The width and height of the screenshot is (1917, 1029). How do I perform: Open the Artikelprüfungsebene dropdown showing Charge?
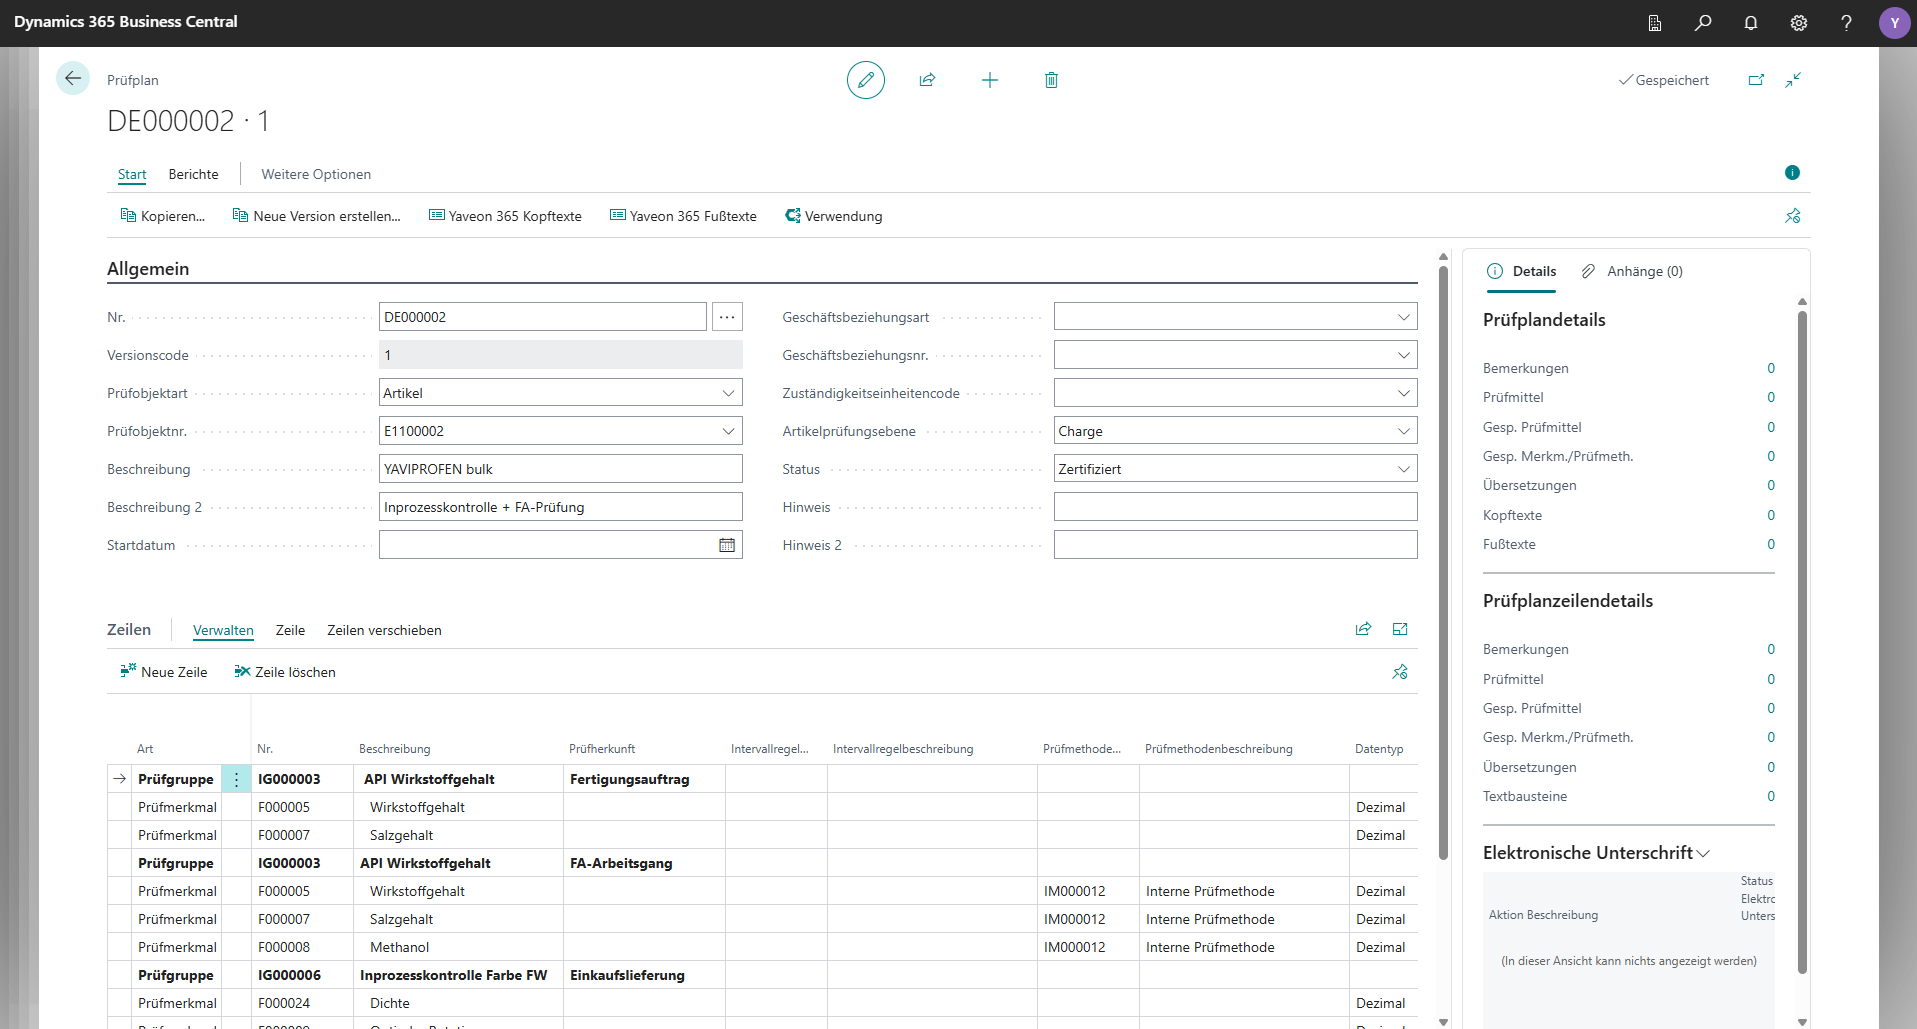coord(1404,430)
